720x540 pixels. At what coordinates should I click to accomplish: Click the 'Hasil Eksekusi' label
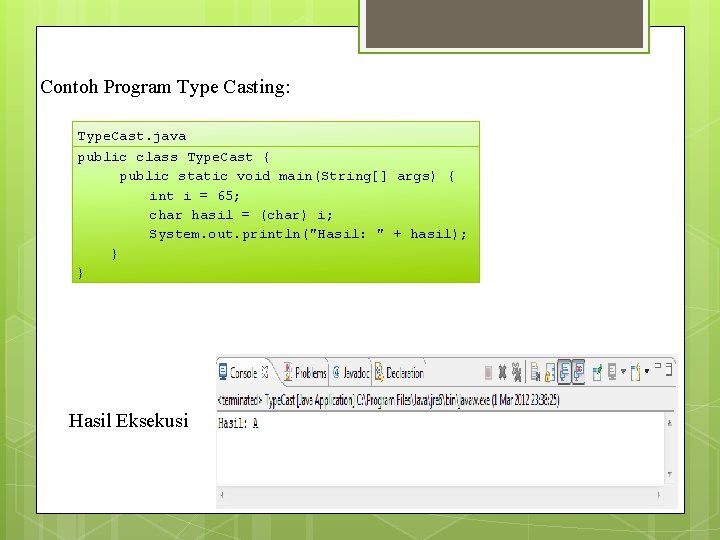tap(129, 421)
